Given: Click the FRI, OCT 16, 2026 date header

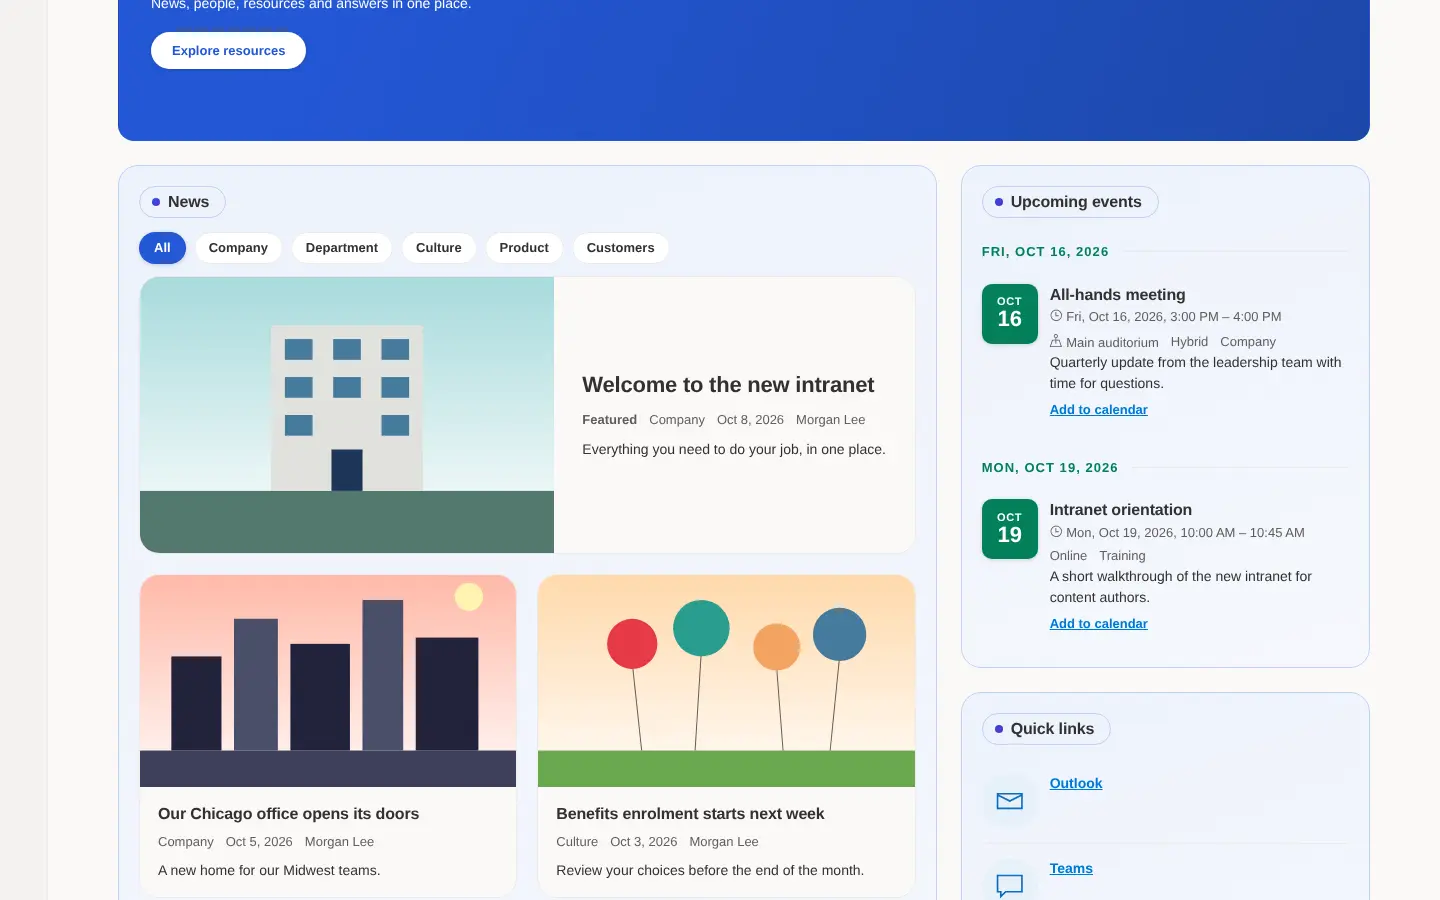Looking at the screenshot, I should point(1045,252).
